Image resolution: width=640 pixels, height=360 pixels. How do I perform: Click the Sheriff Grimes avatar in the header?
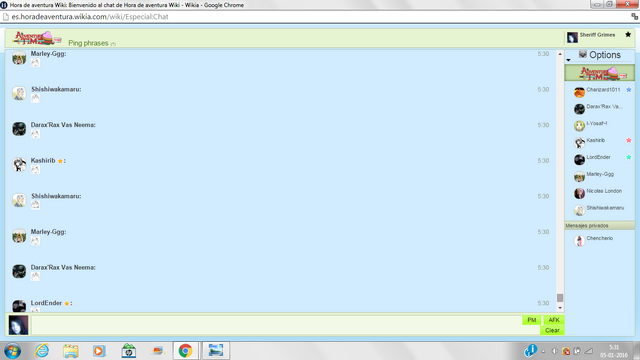(x=572, y=38)
